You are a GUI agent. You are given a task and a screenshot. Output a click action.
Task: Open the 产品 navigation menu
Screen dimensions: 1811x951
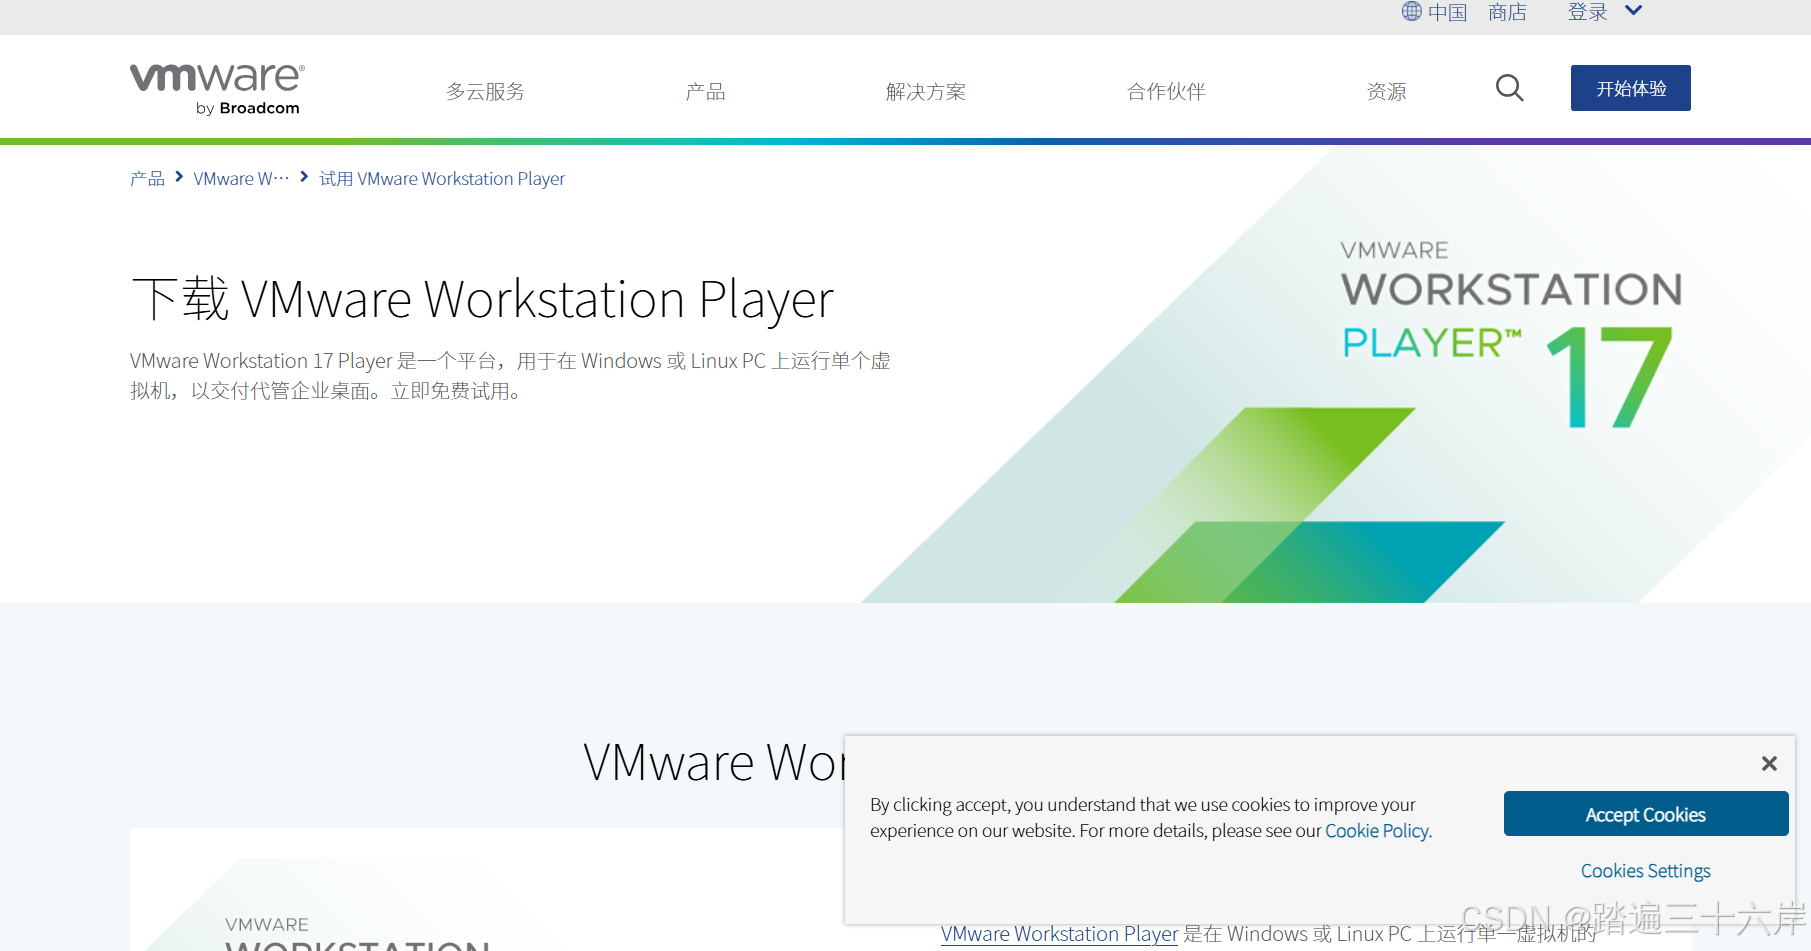coord(705,92)
